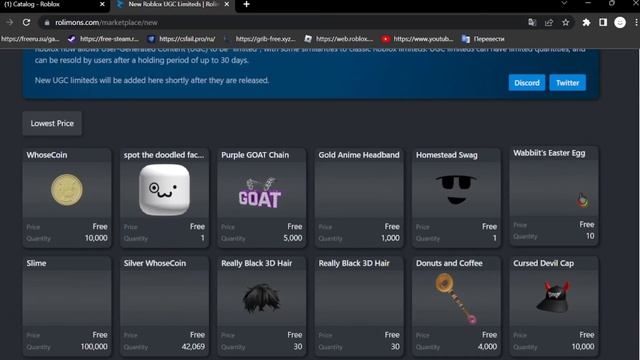This screenshot has height=360, width=640.
Task: Open the Gold Anime Headband title
Action: pos(359,155)
